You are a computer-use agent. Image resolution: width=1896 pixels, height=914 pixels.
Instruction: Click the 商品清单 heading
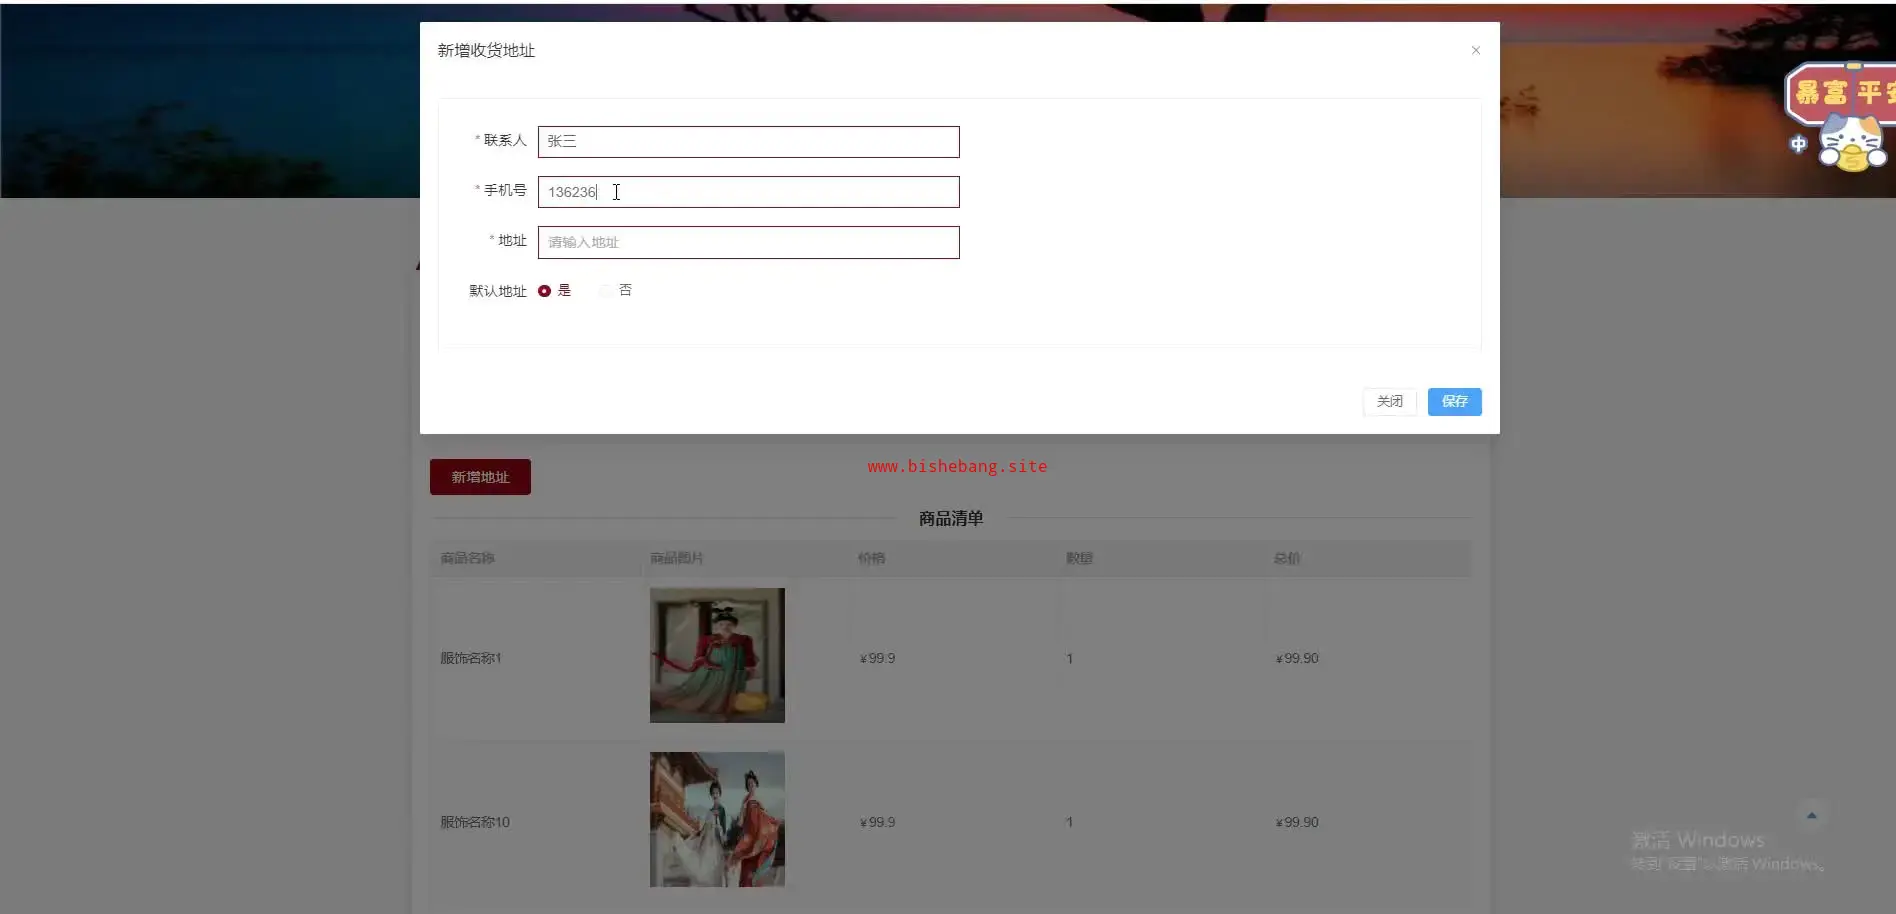tap(951, 518)
